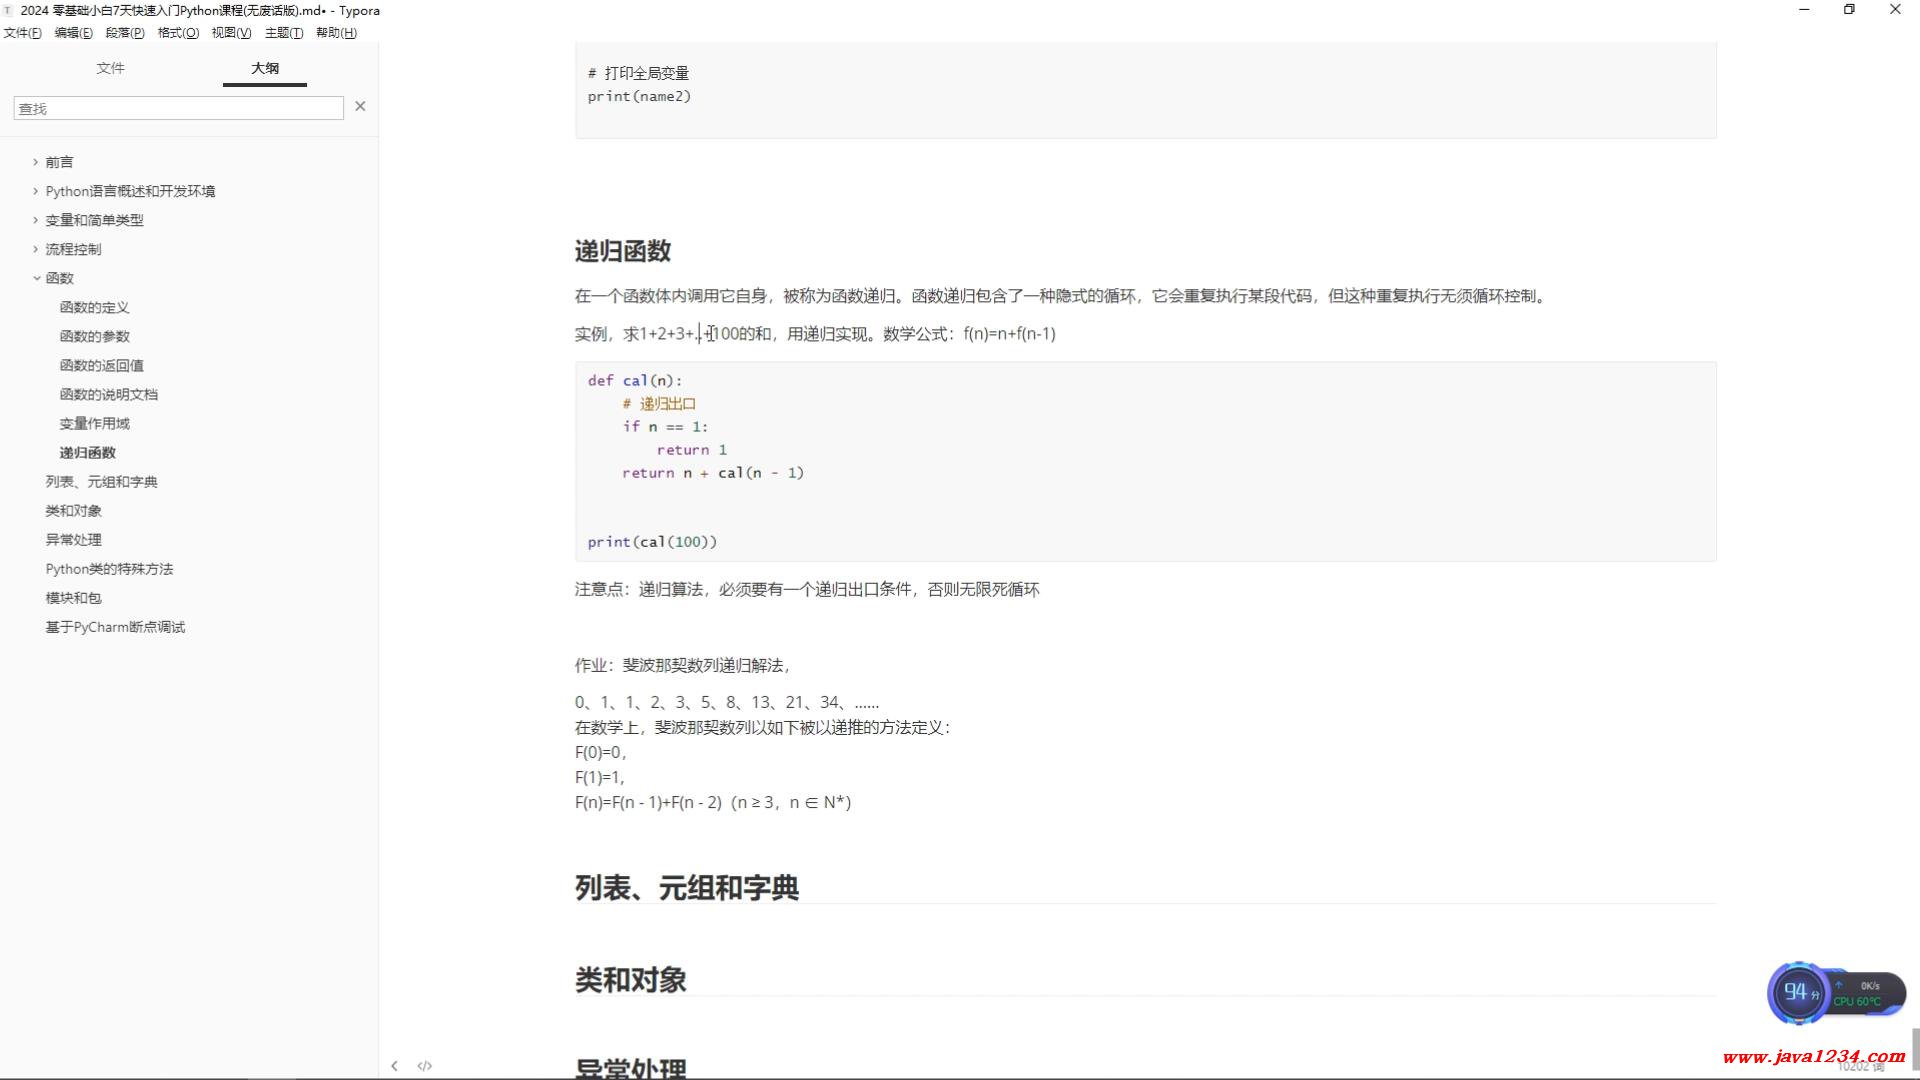Click the 94 score performance widget
The width and height of the screenshot is (1920, 1080).
[x=1798, y=993]
